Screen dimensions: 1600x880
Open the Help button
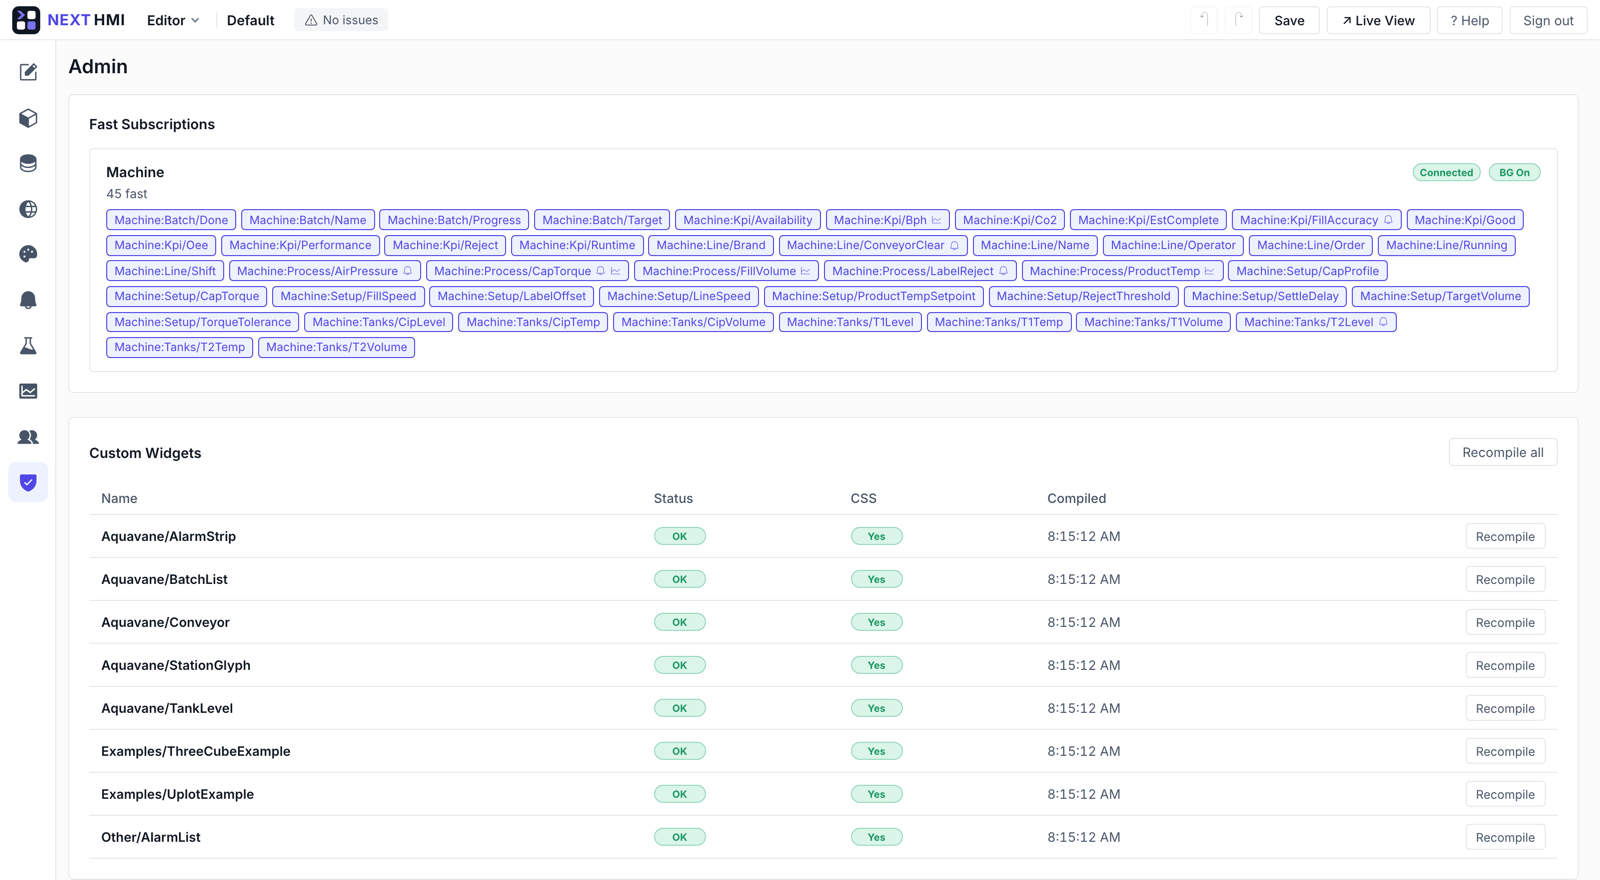[x=1470, y=20]
